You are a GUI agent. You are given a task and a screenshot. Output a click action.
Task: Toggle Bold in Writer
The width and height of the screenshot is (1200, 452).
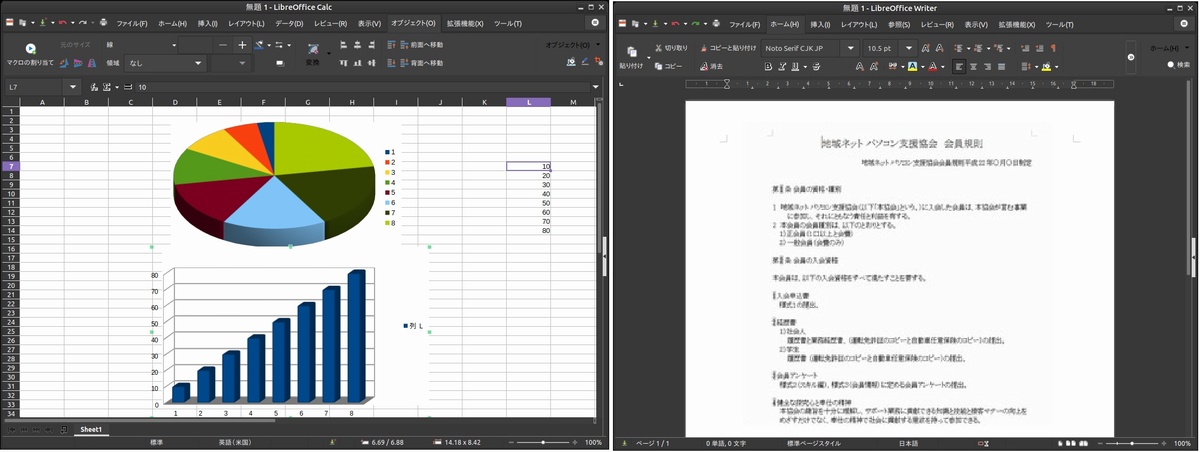[768, 66]
